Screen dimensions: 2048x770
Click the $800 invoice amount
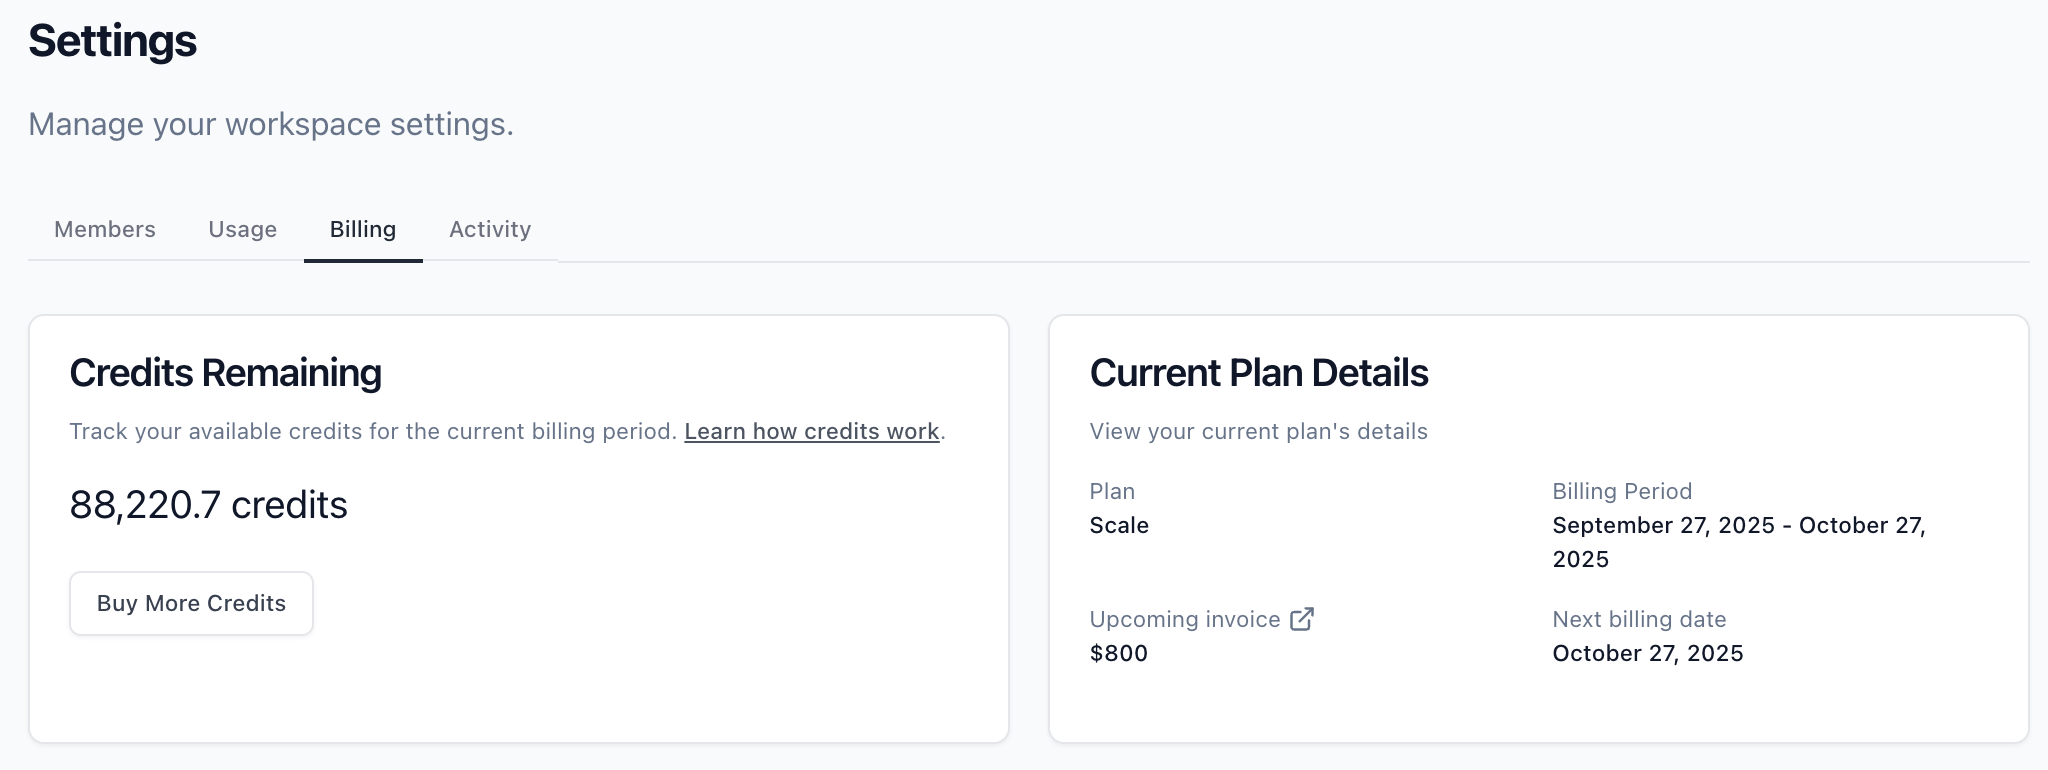click(1119, 653)
